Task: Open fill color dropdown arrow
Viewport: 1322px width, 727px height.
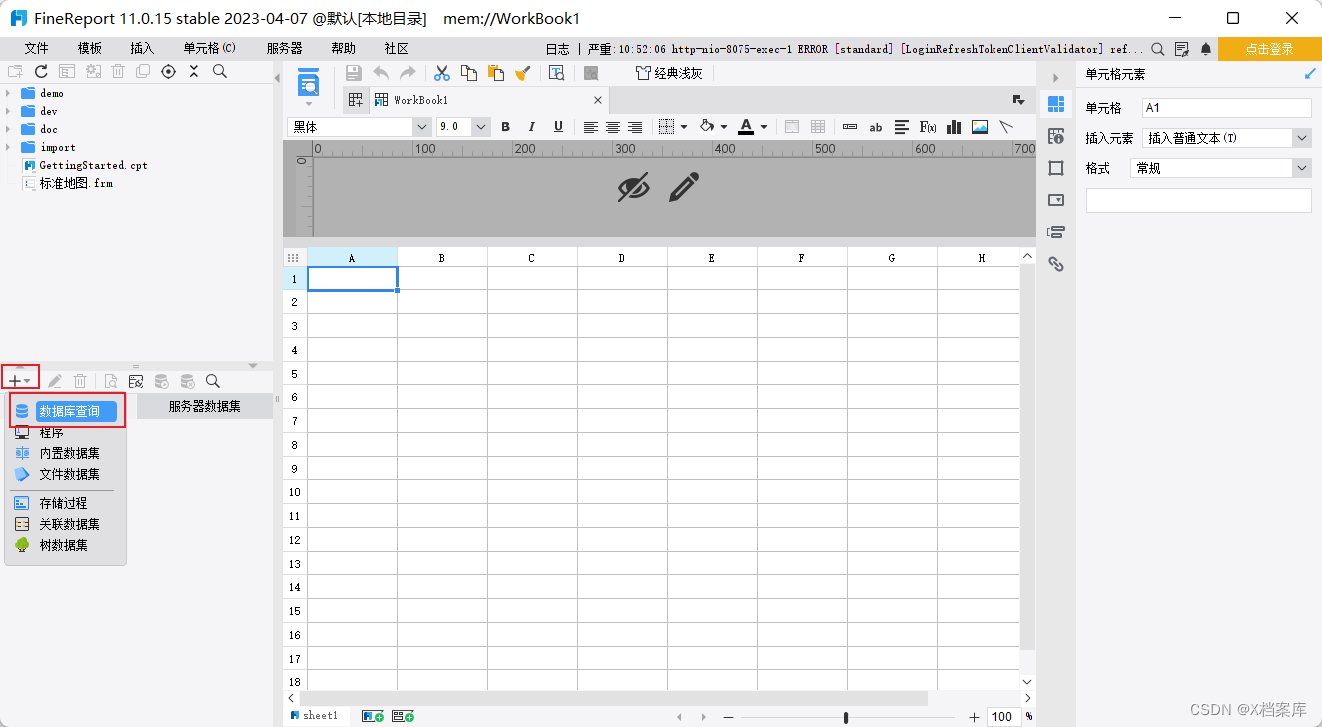Action: (724, 127)
